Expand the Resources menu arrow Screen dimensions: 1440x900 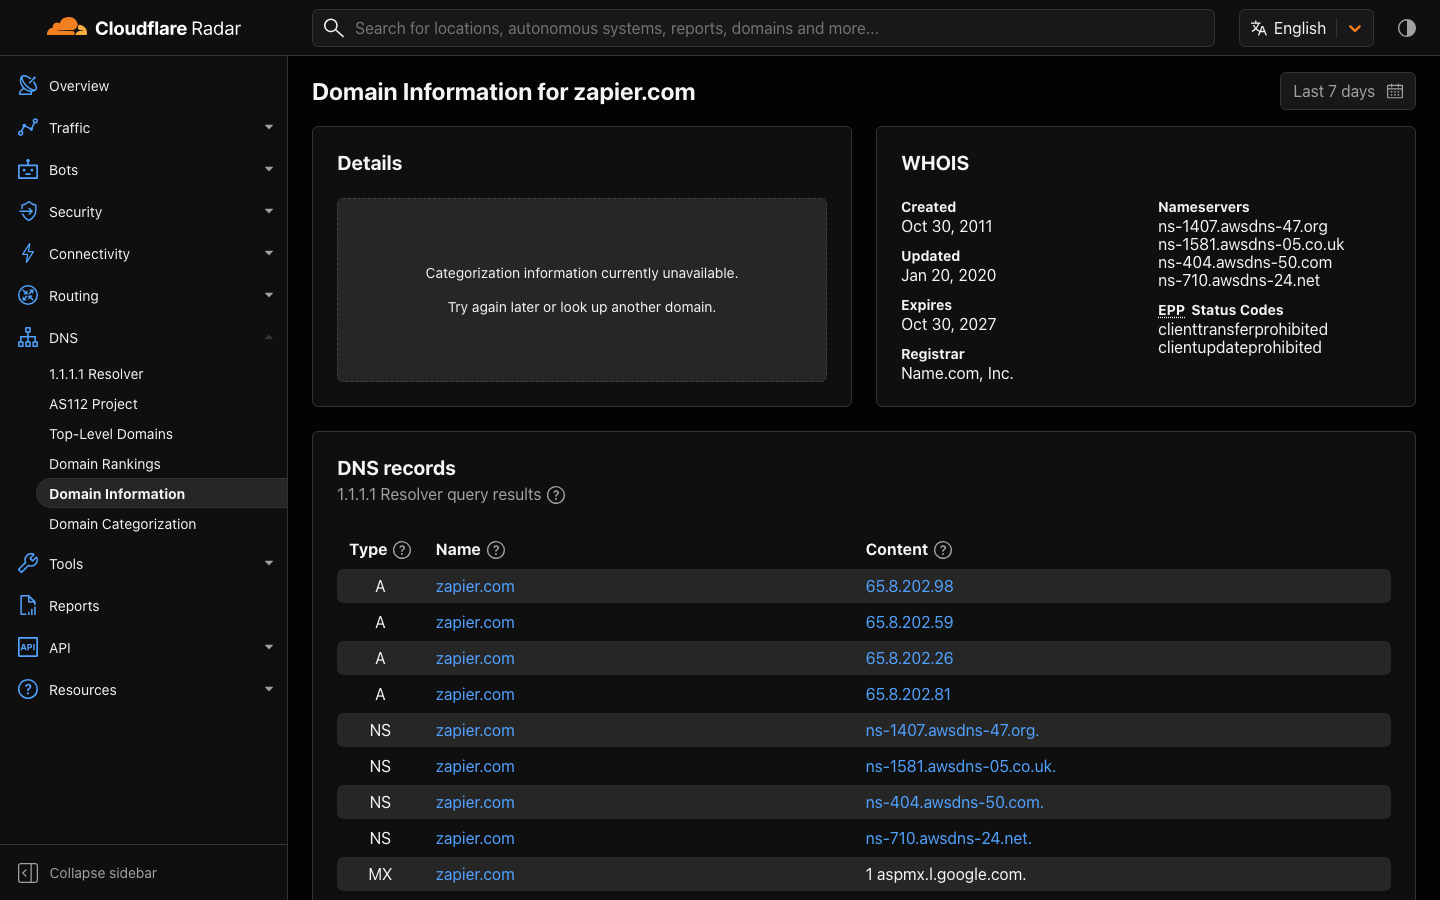click(269, 690)
